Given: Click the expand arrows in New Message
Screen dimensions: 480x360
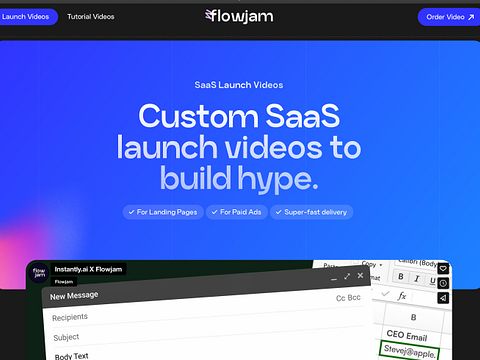Looking at the screenshot, I should pos(347,276).
